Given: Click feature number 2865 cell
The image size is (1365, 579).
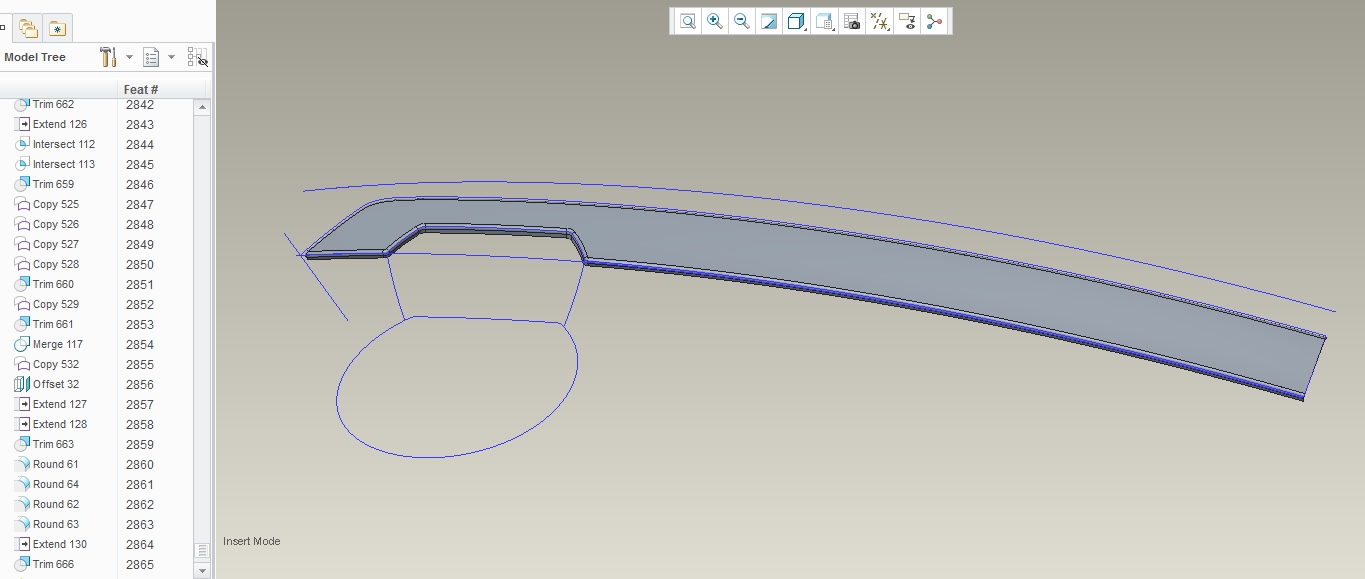Looking at the screenshot, I should (140, 564).
